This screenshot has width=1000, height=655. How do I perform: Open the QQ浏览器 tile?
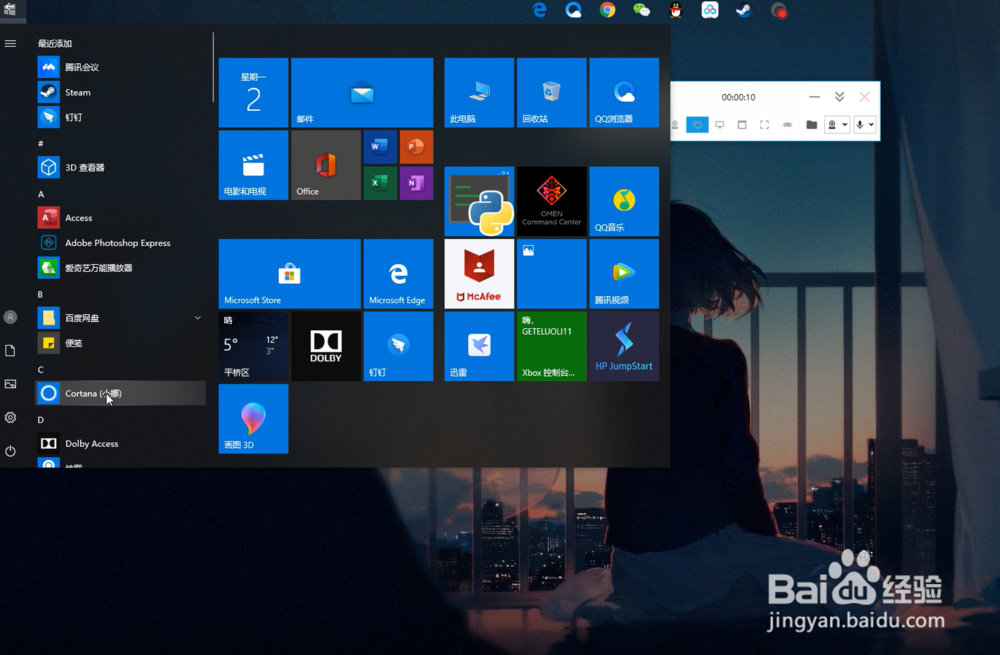tap(624, 92)
